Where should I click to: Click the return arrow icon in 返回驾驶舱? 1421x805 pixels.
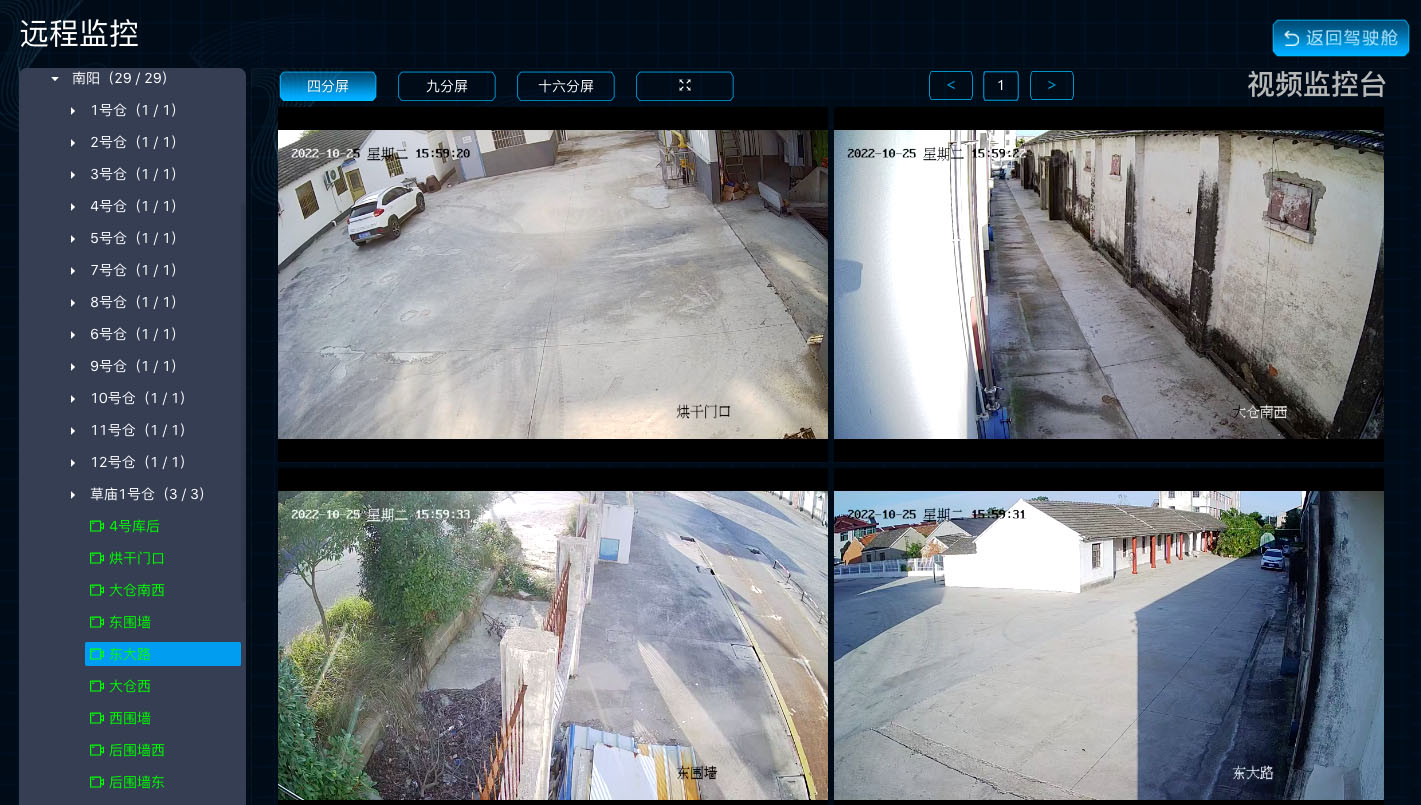tap(1291, 38)
